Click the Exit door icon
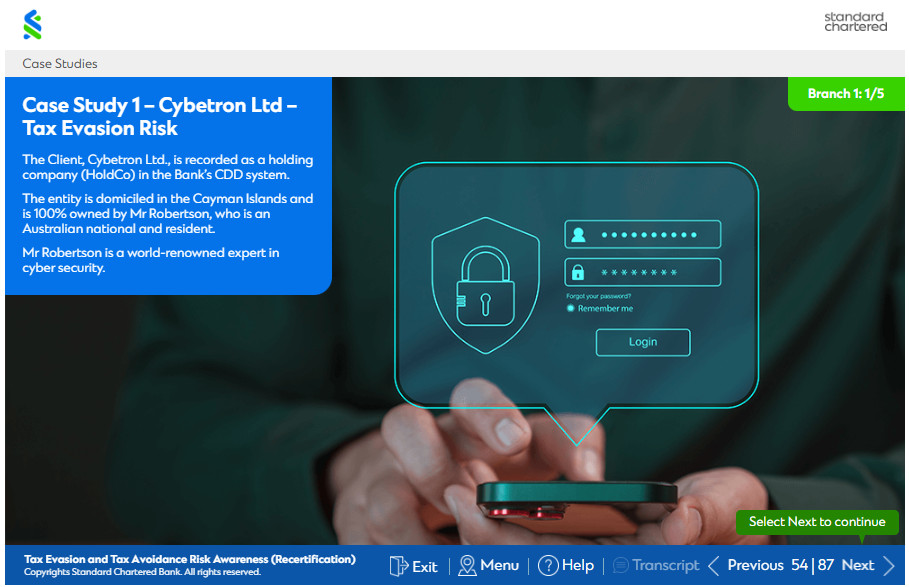909x587 pixels. 398,566
